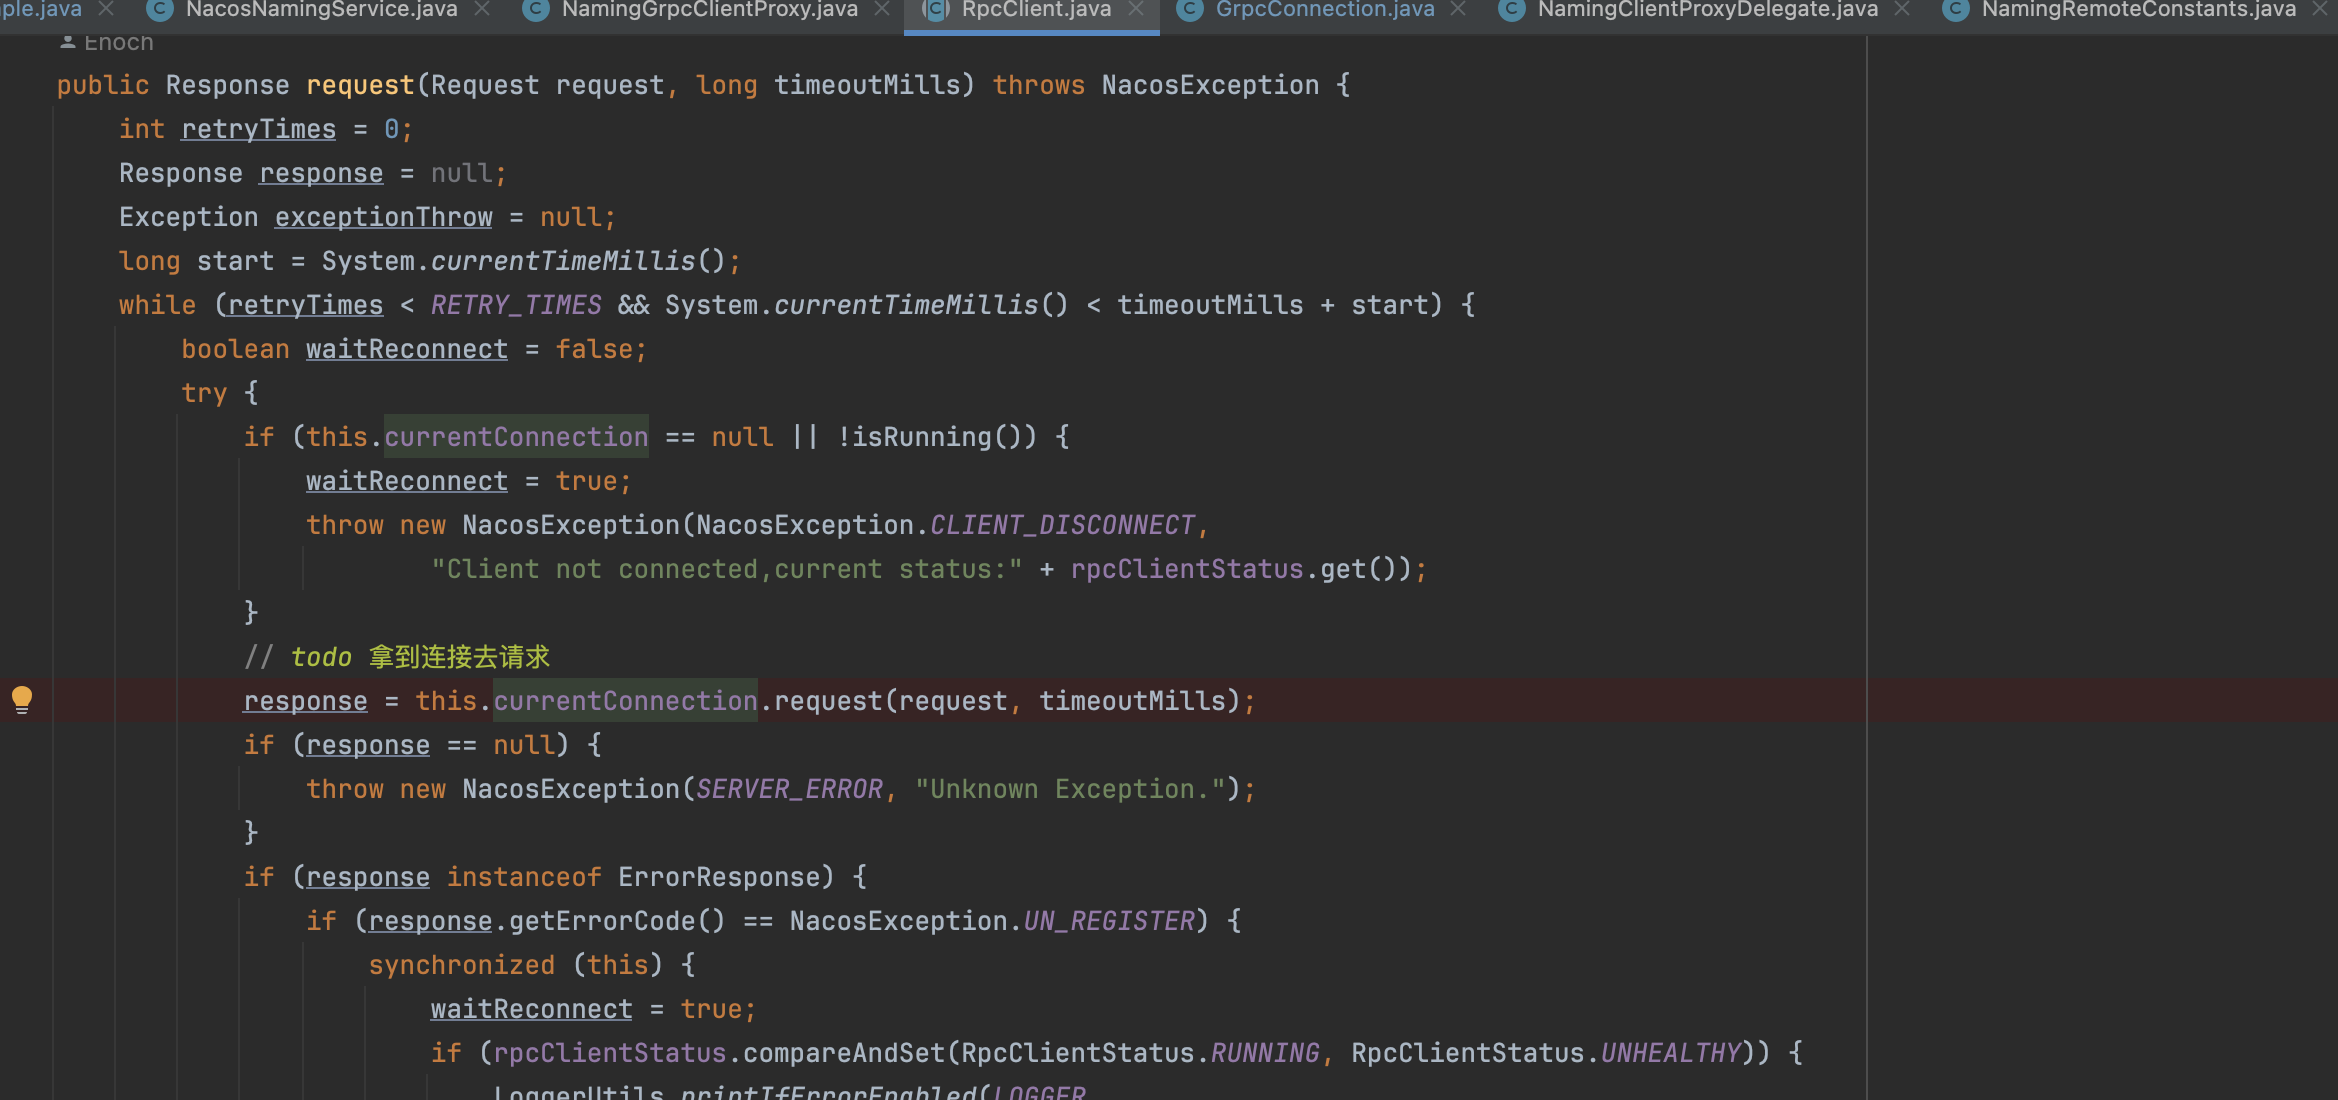Close the NamingClientProxyDelegate.java tab
The image size is (2338, 1100).
tap(1902, 9)
